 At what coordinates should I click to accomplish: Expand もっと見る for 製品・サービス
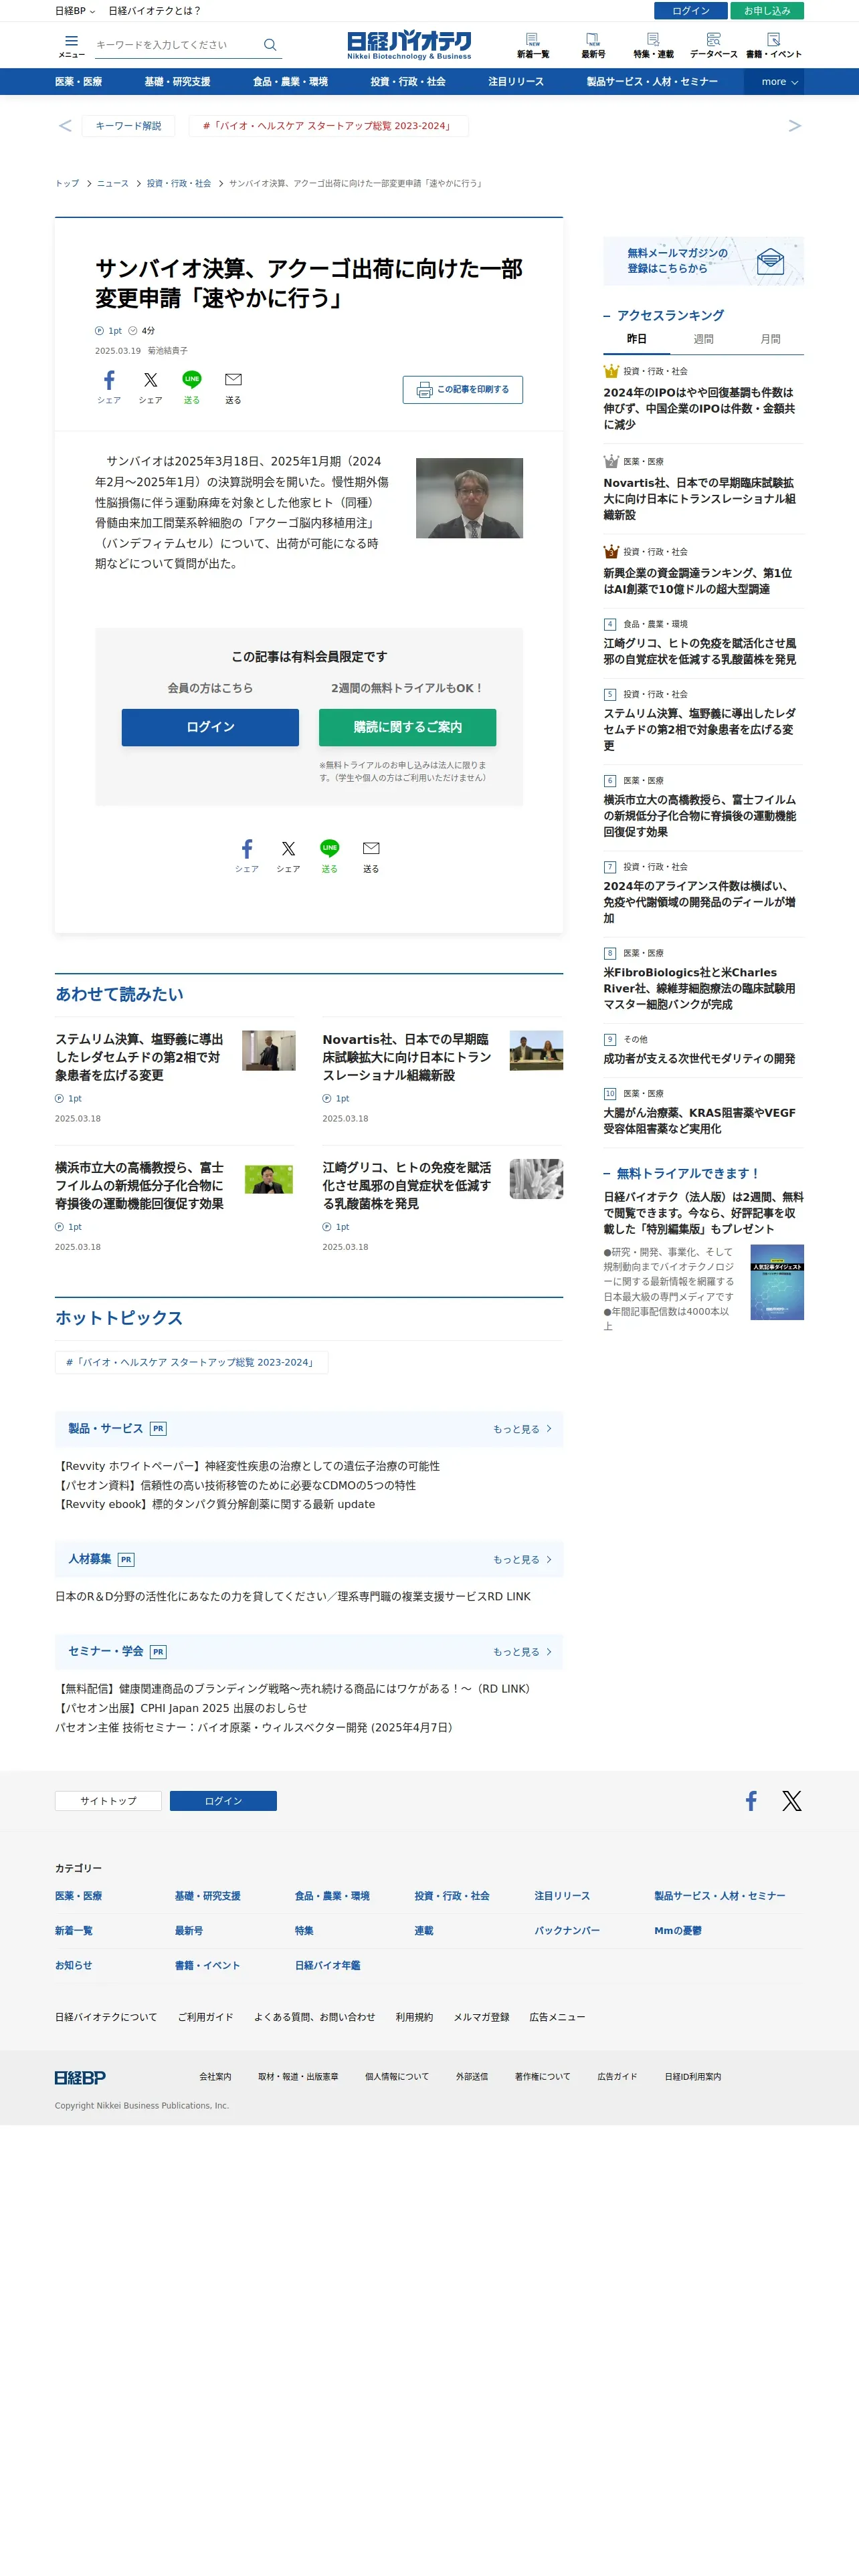(x=522, y=1429)
